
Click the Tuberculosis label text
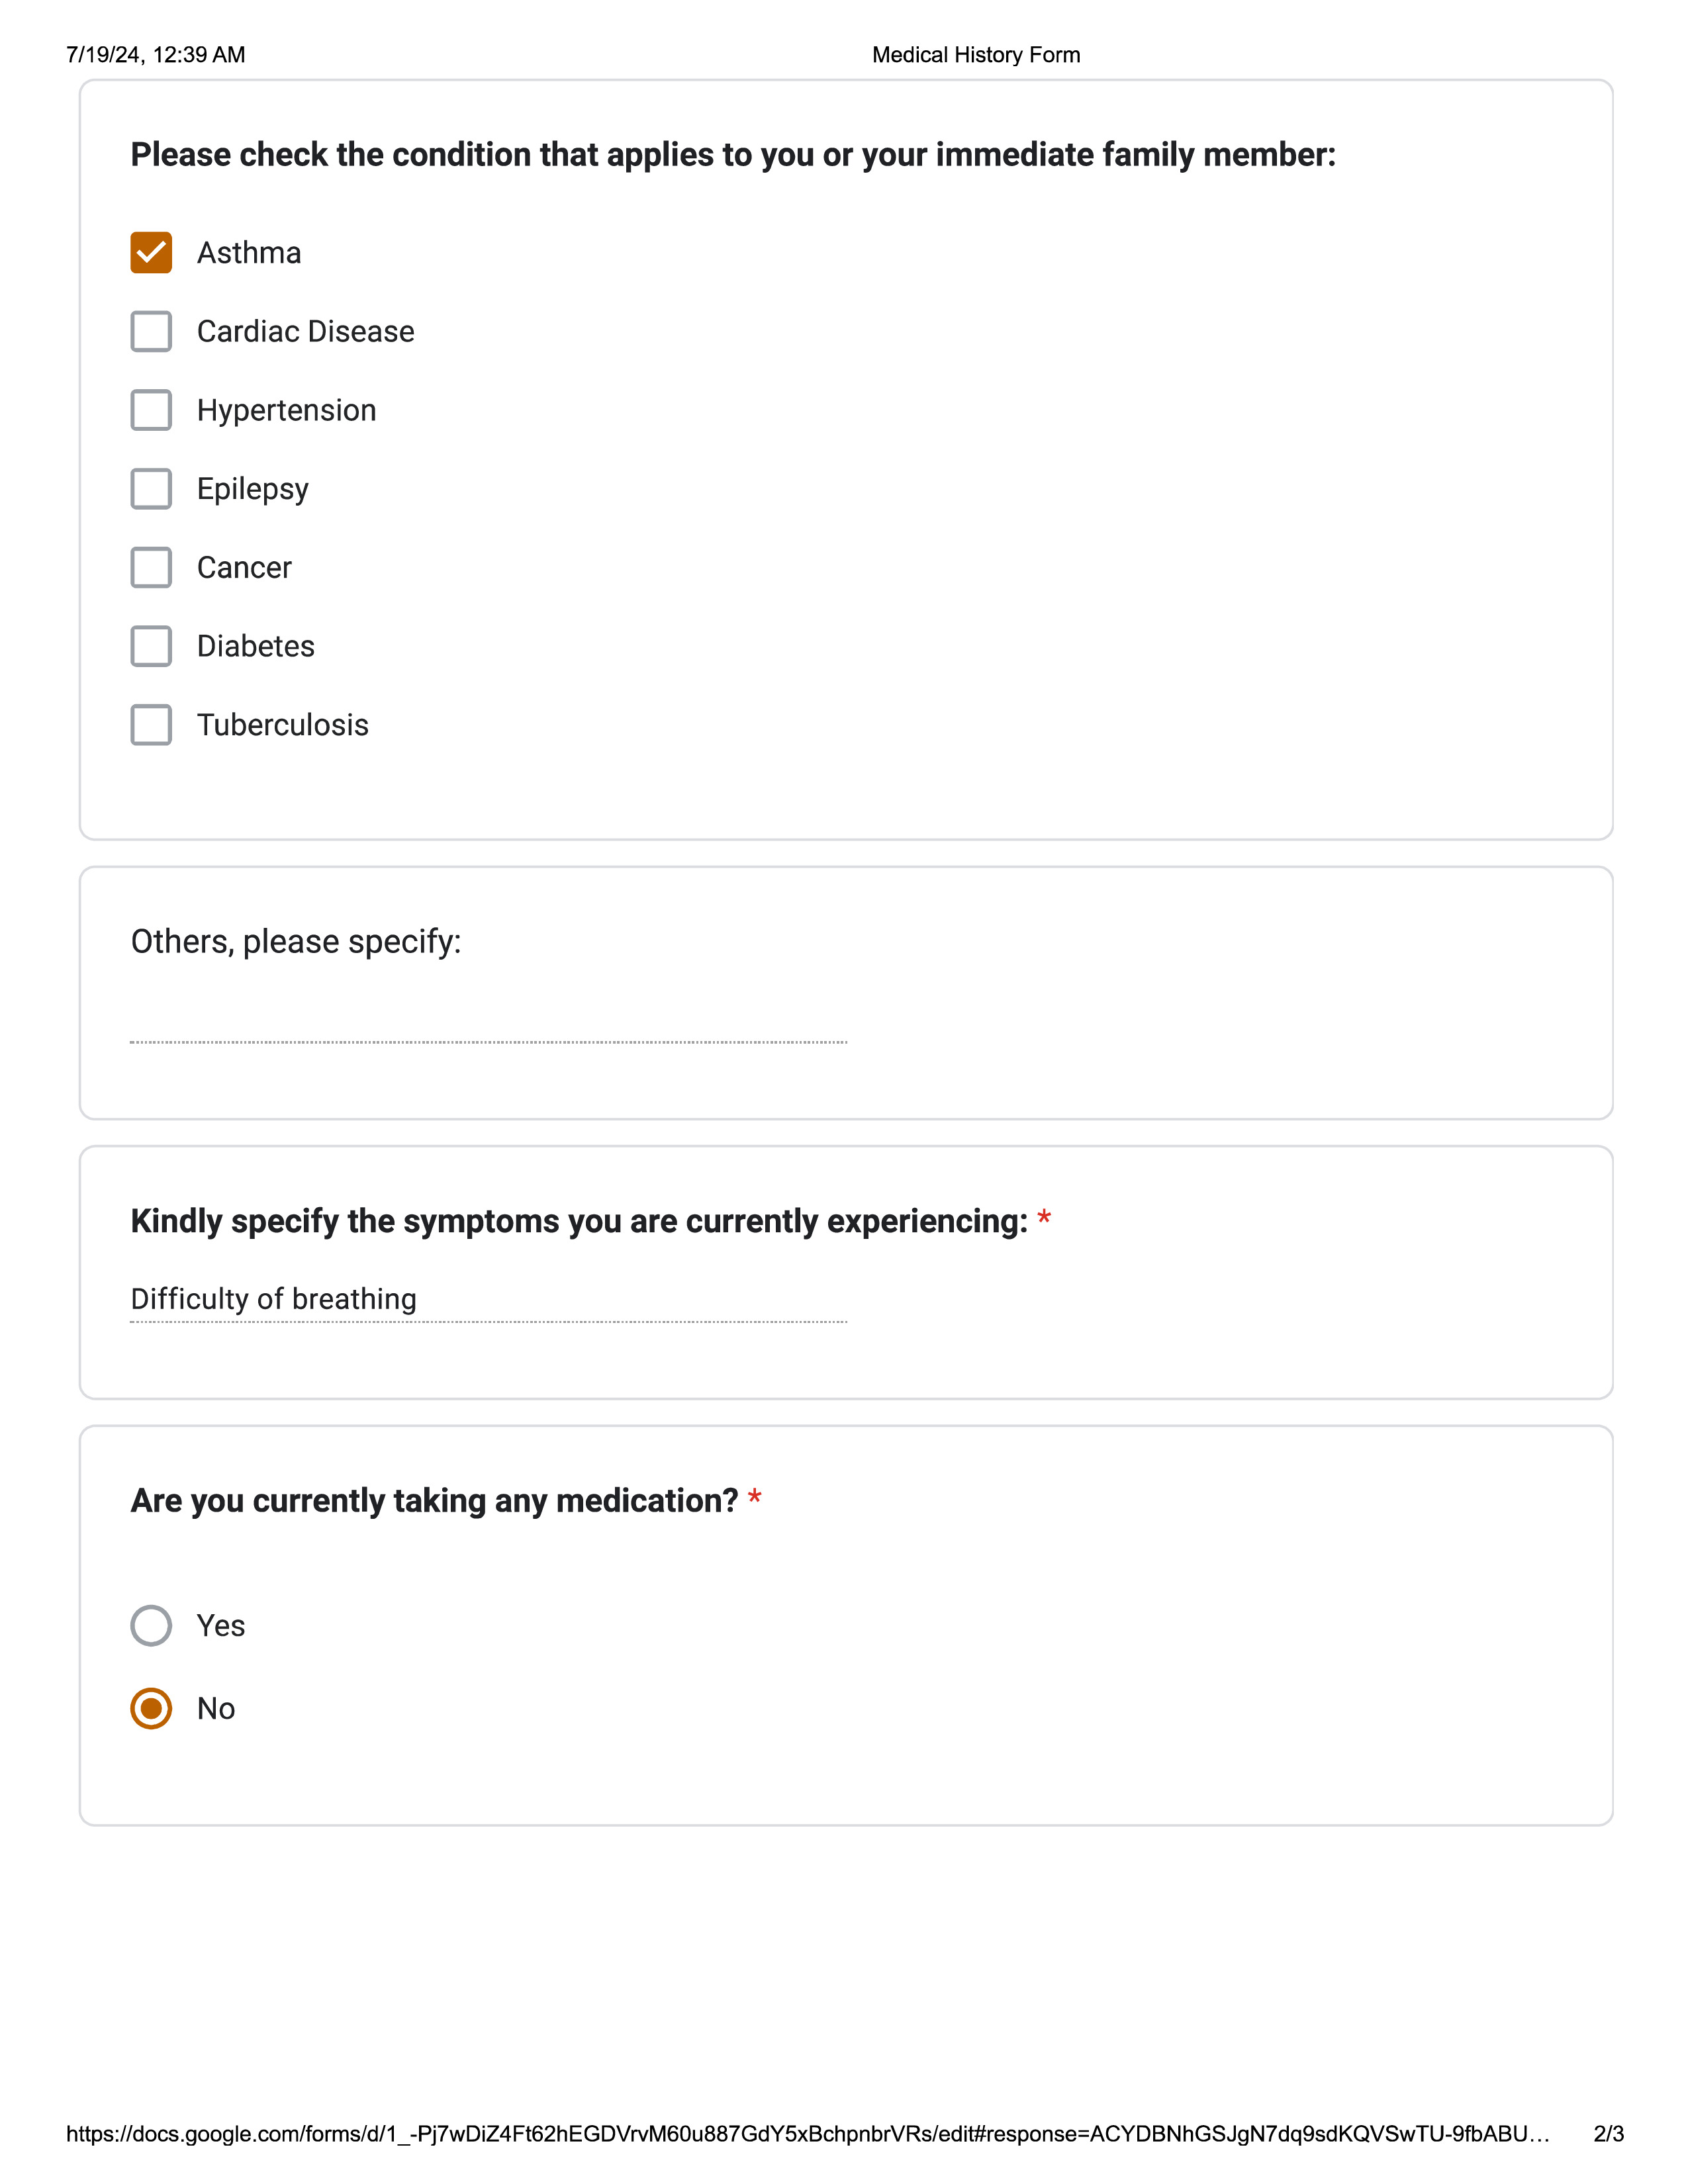[x=282, y=725]
